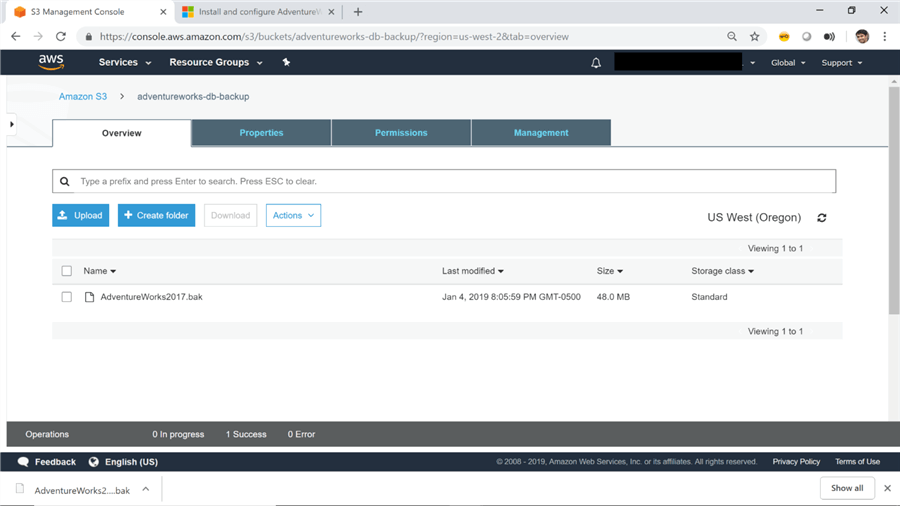Open the Privacy Policy link
Image resolution: width=900 pixels, height=506 pixels.
pos(796,462)
